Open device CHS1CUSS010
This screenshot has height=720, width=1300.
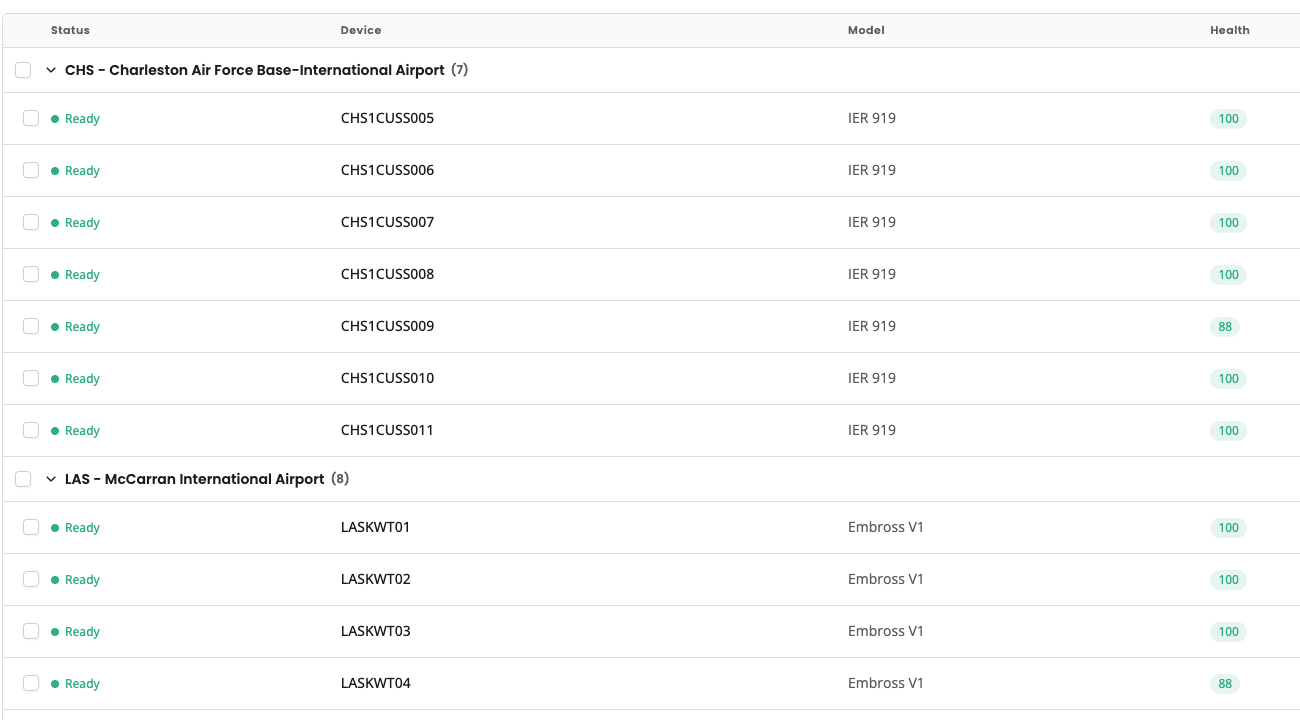point(387,378)
